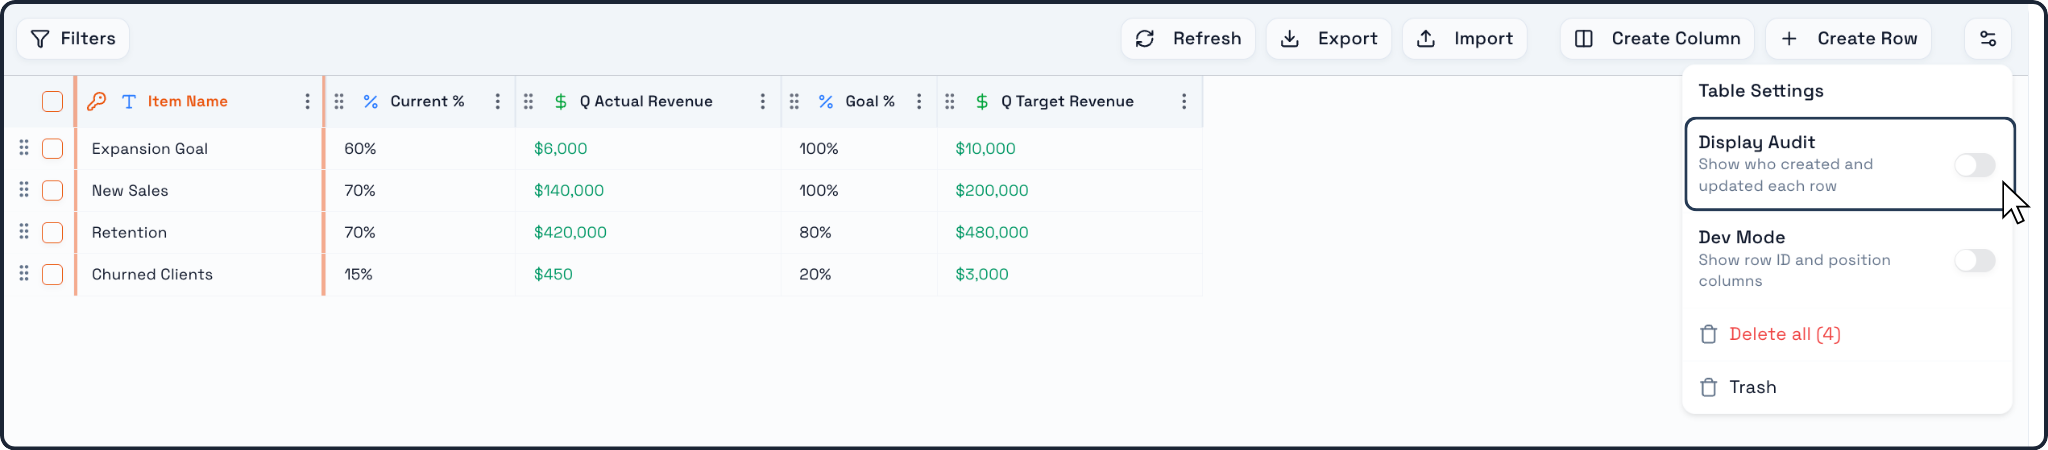Click the percent icon in Goal % header
The width and height of the screenshot is (2048, 450).
click(826, 101)
